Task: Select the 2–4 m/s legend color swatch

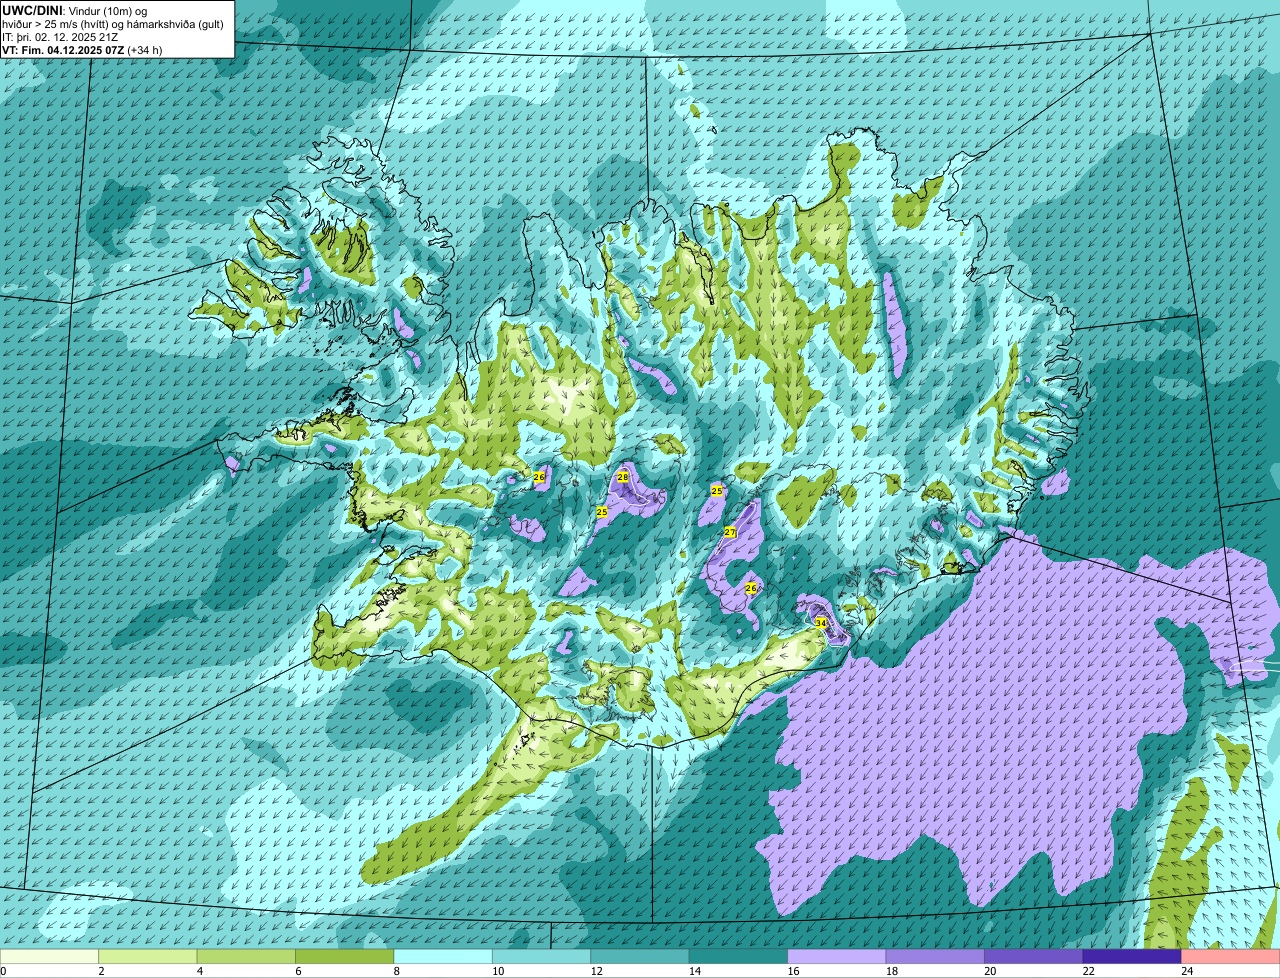Action: pos(148,956)
